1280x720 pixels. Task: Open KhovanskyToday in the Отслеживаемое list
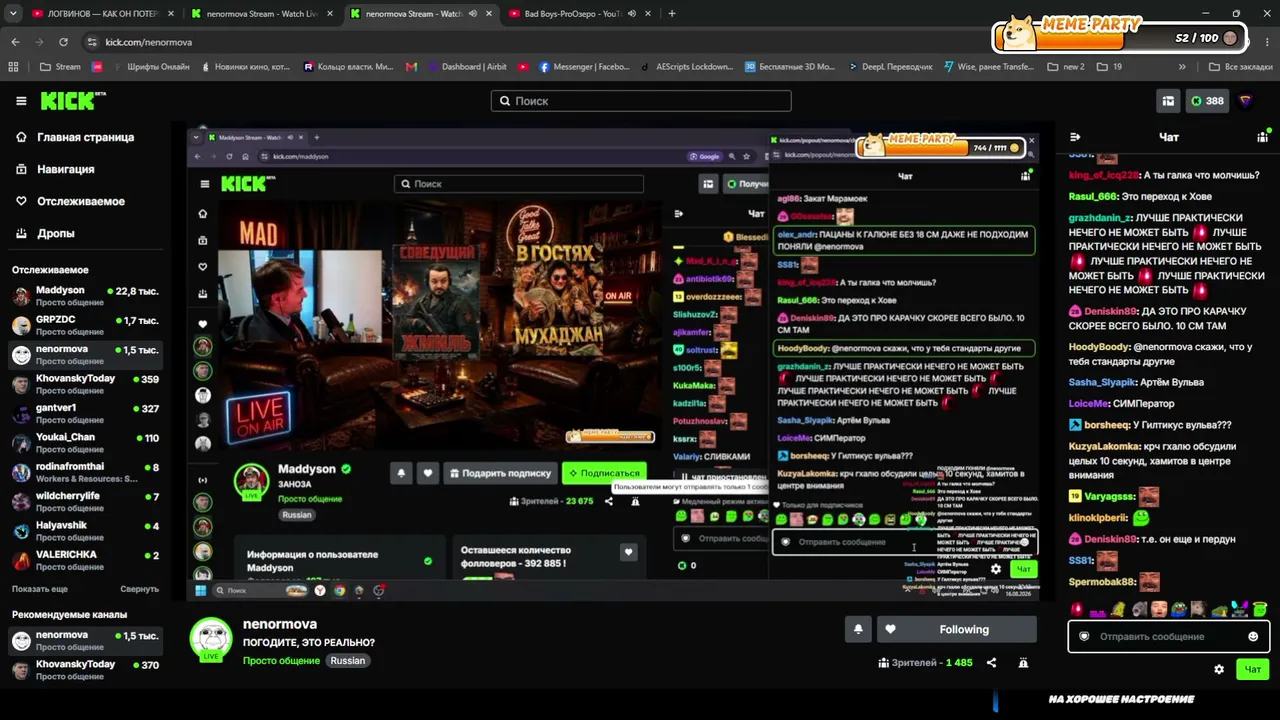click(85, 384)
